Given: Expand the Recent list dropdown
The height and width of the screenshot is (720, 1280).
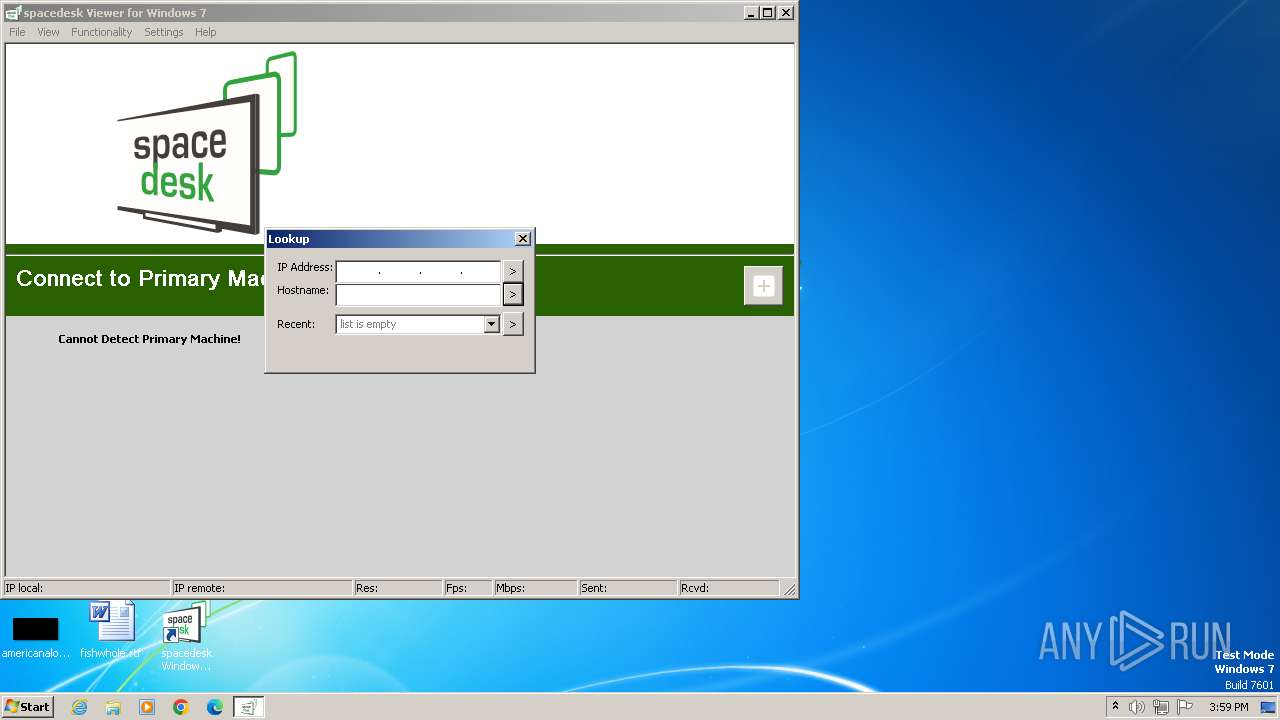Looking at the screenshot, I should coord(491,324).
